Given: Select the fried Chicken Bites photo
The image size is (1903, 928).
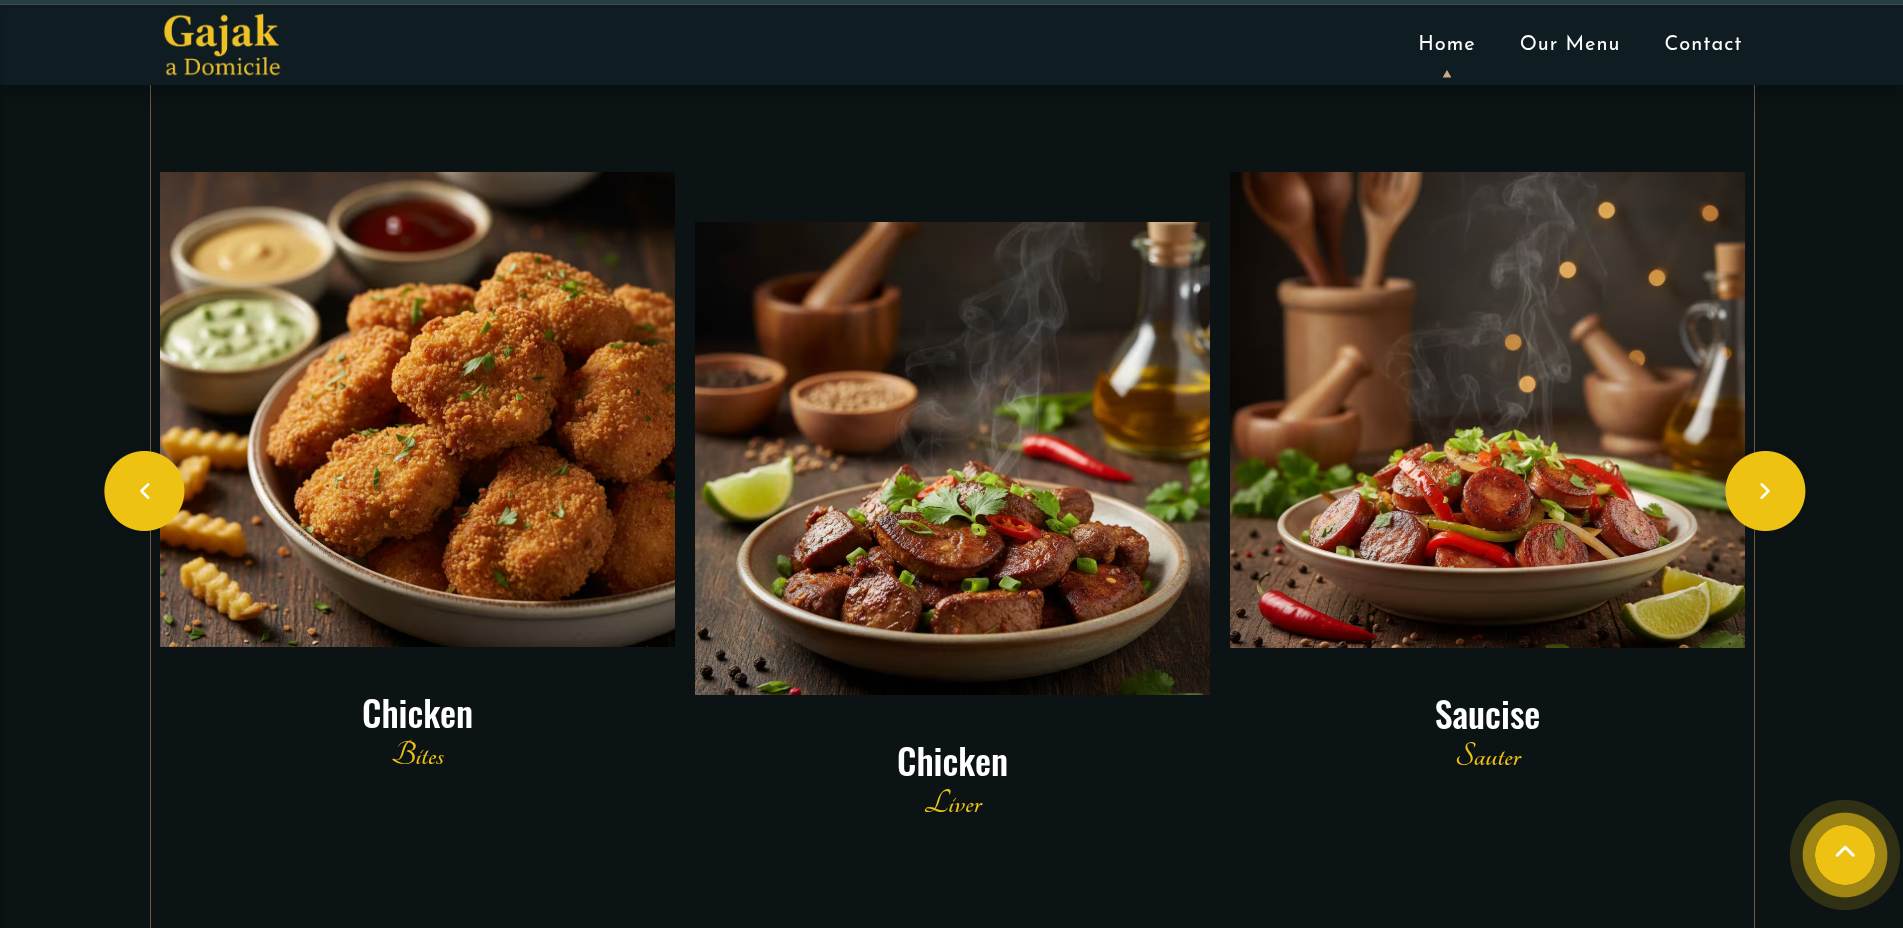Looking at the screenshot, I should click(417, 409).
